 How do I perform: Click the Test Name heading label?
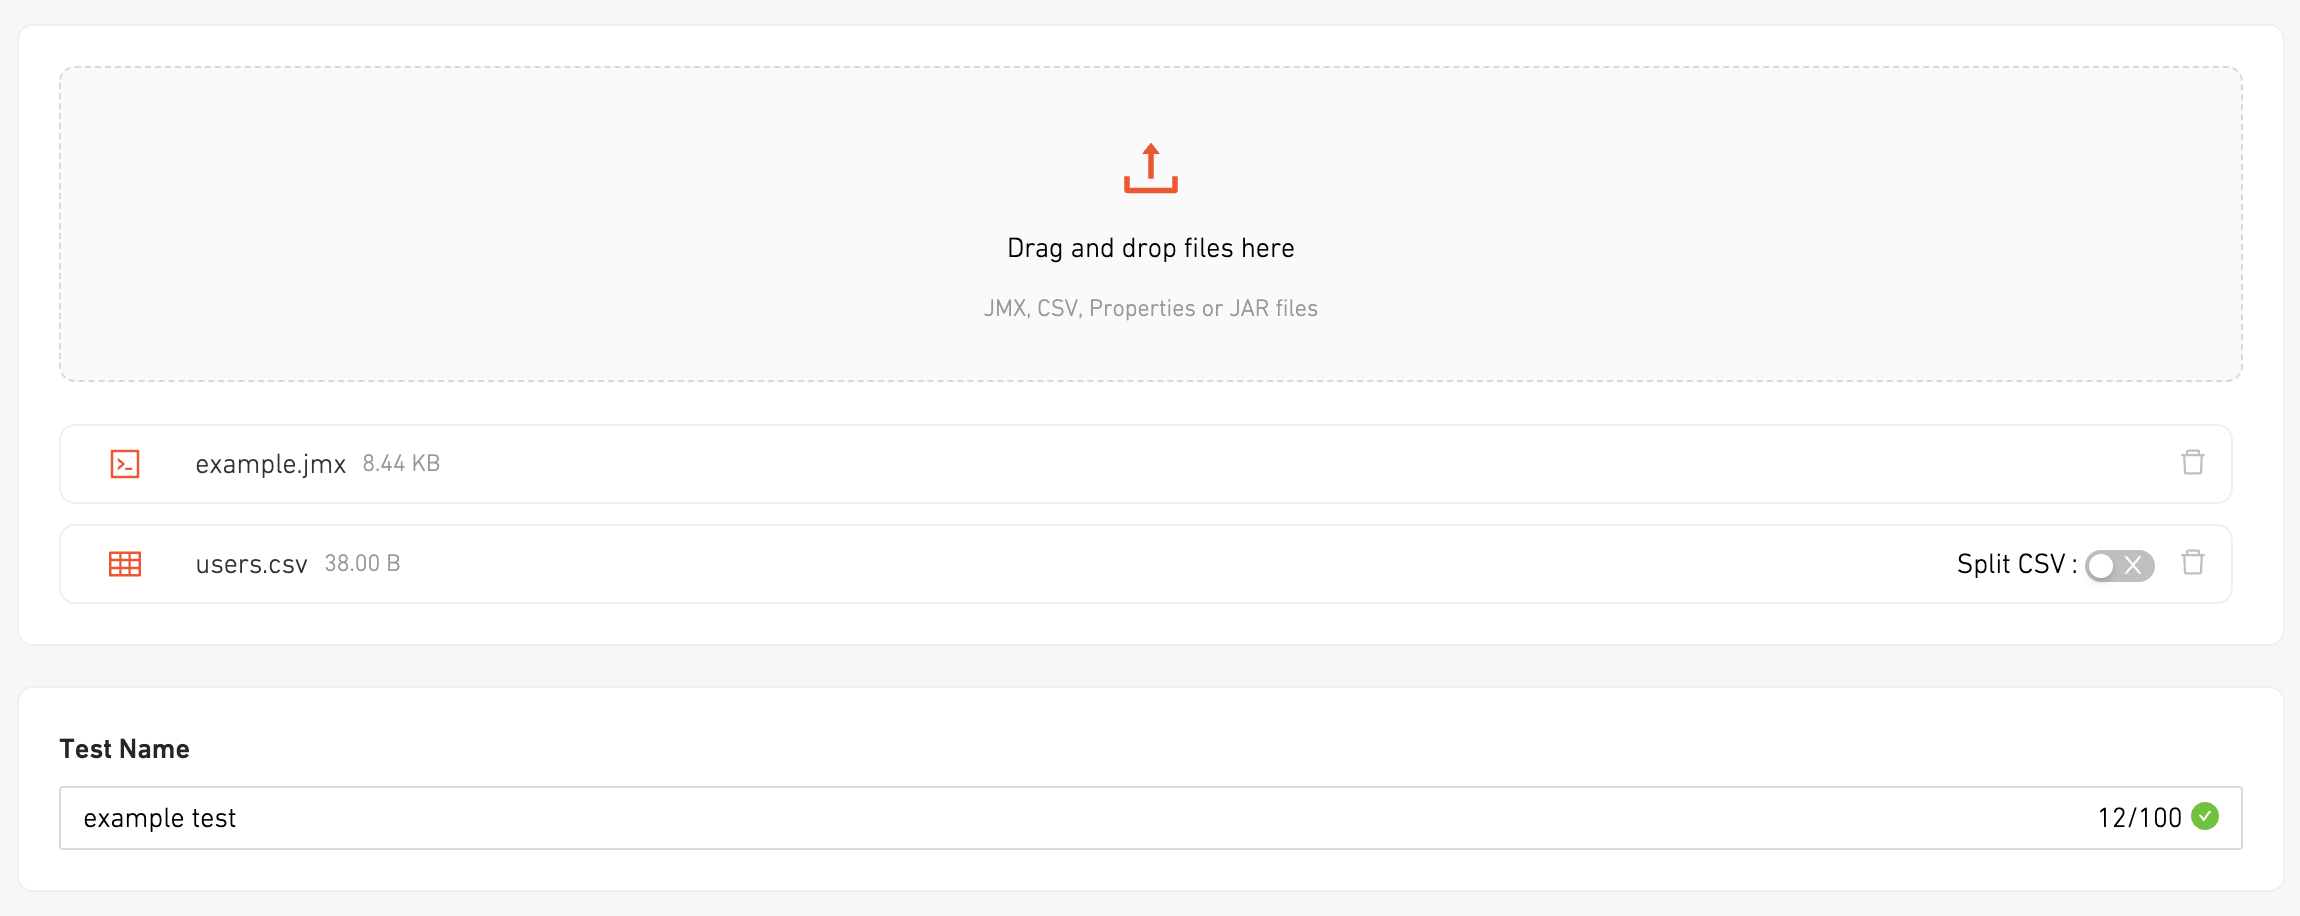[124, 749]
